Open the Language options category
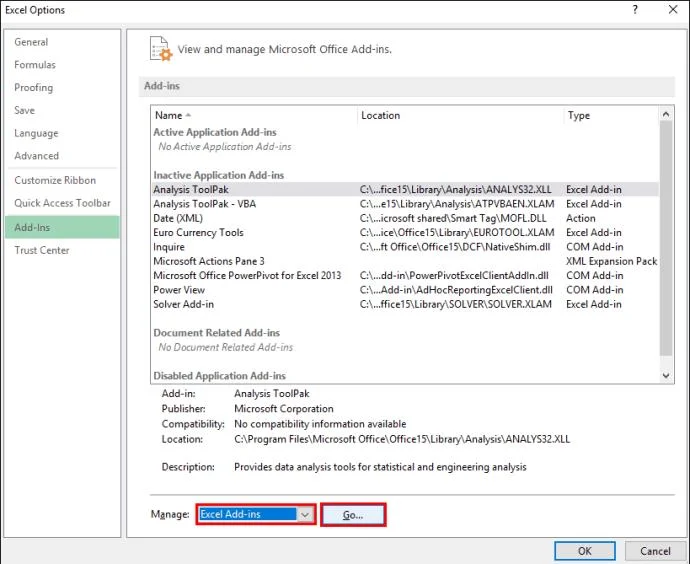 pos(36,133)
